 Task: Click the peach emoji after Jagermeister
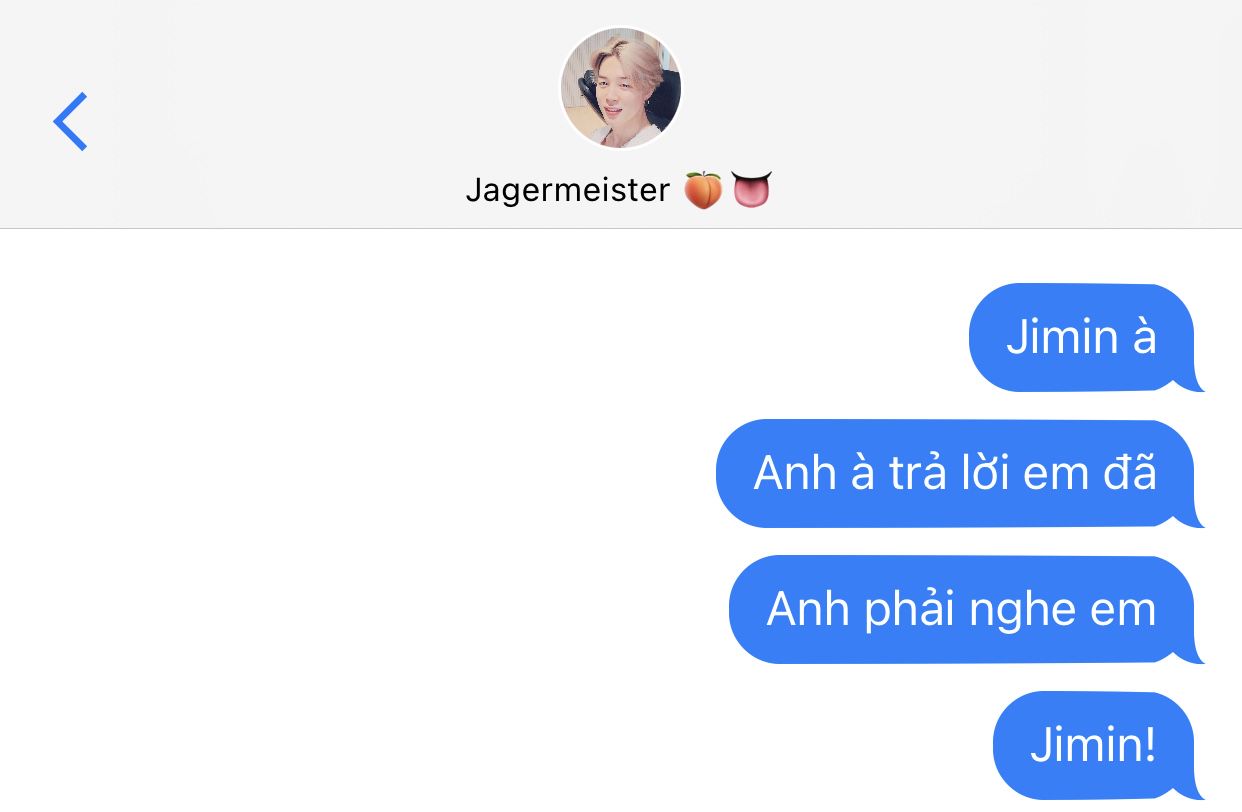click(x=703, y=189)
